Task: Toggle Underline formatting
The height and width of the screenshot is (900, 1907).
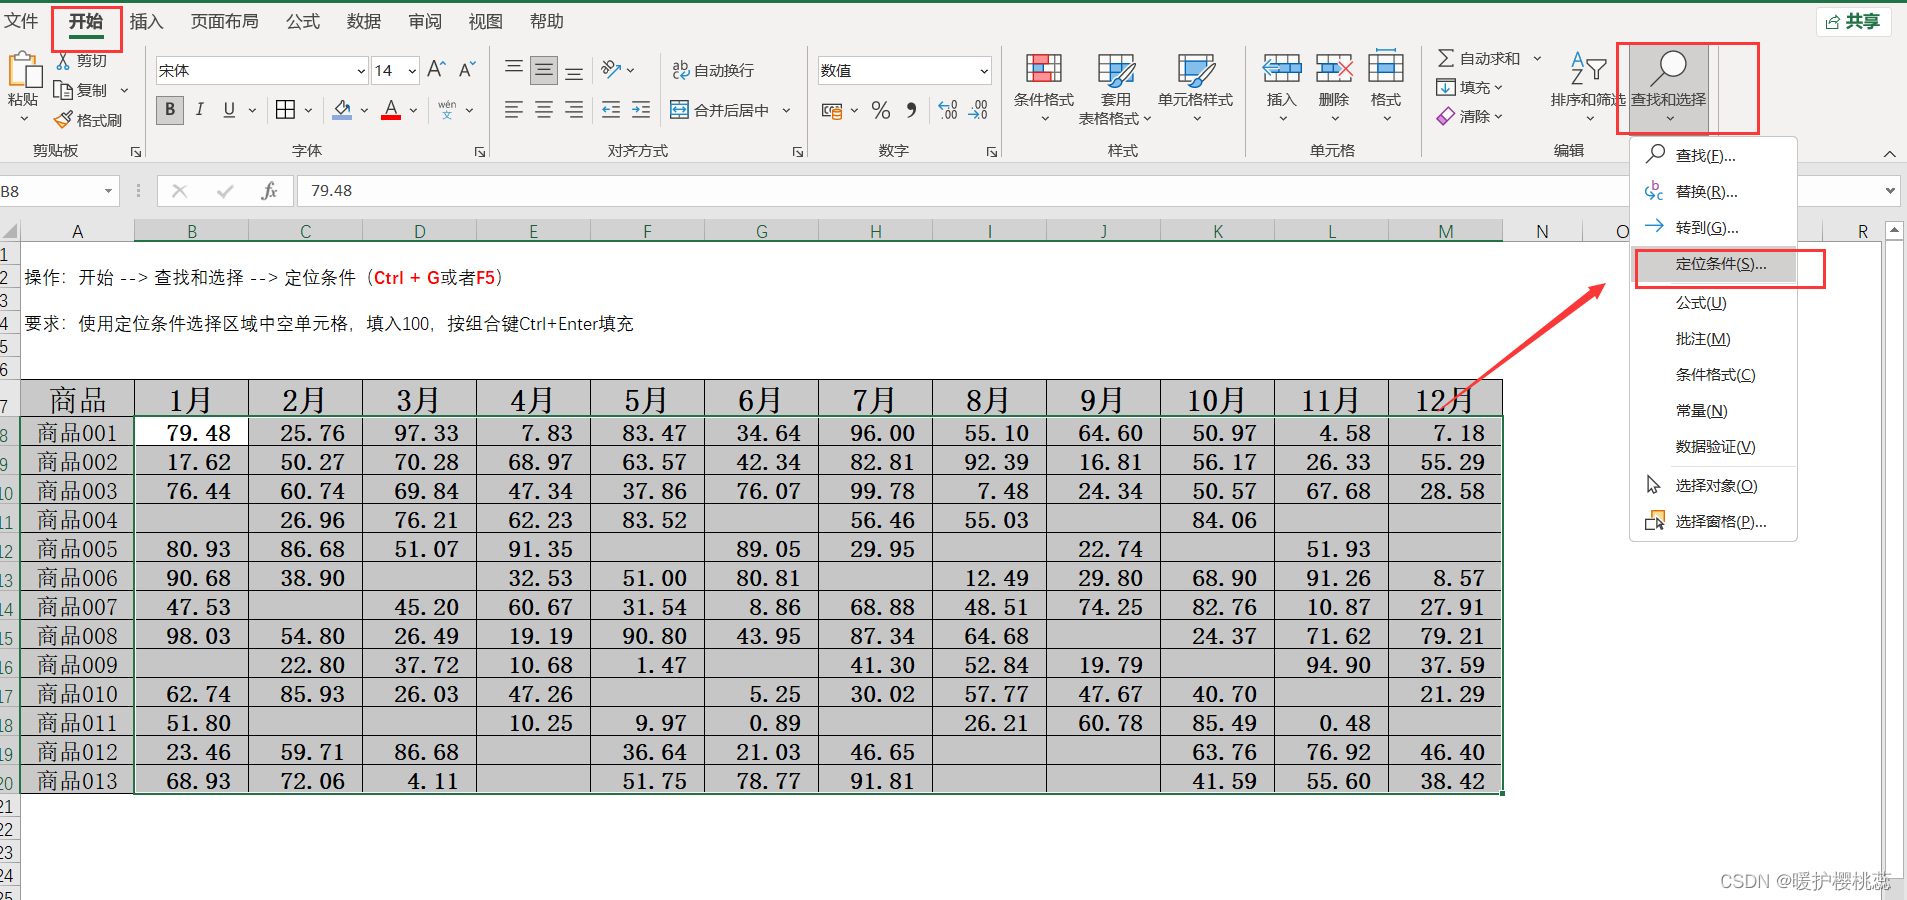Action: coord(229,110)
